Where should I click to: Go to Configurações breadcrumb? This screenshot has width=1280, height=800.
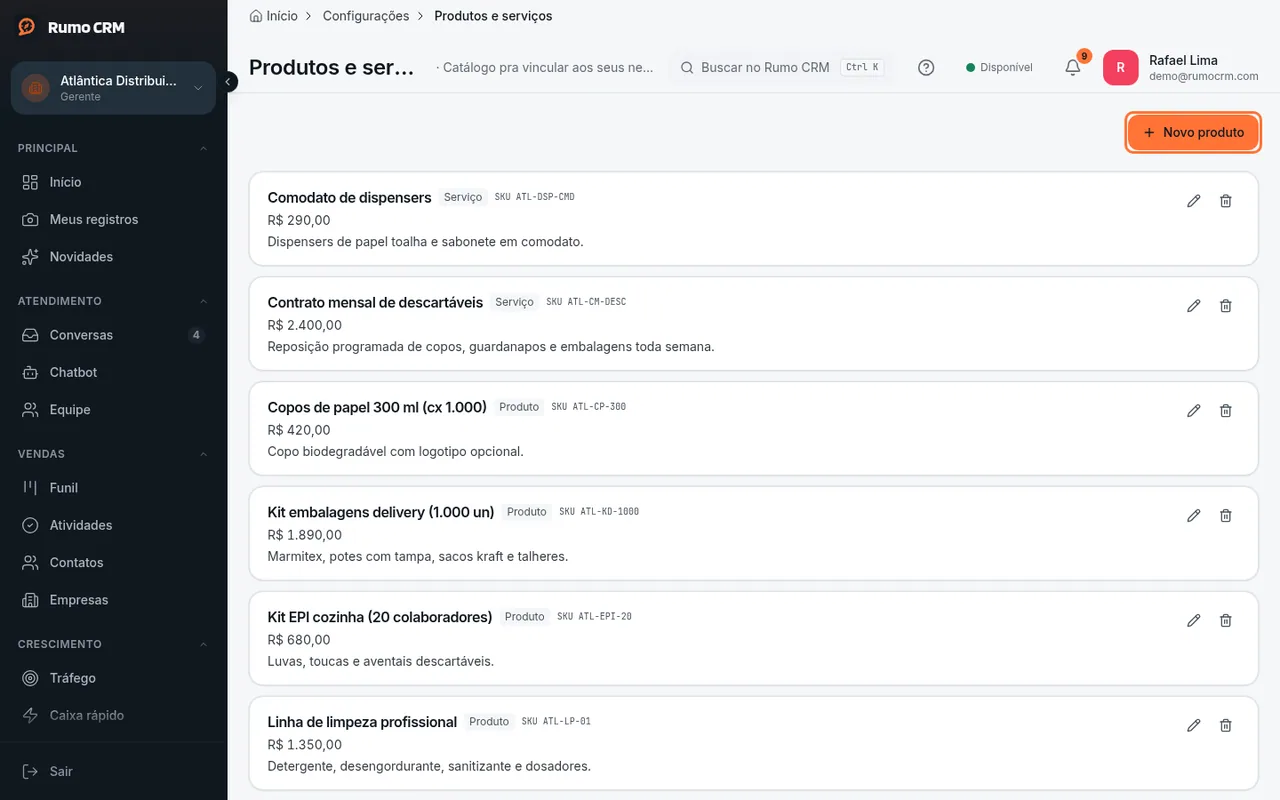tap(366, 16)
